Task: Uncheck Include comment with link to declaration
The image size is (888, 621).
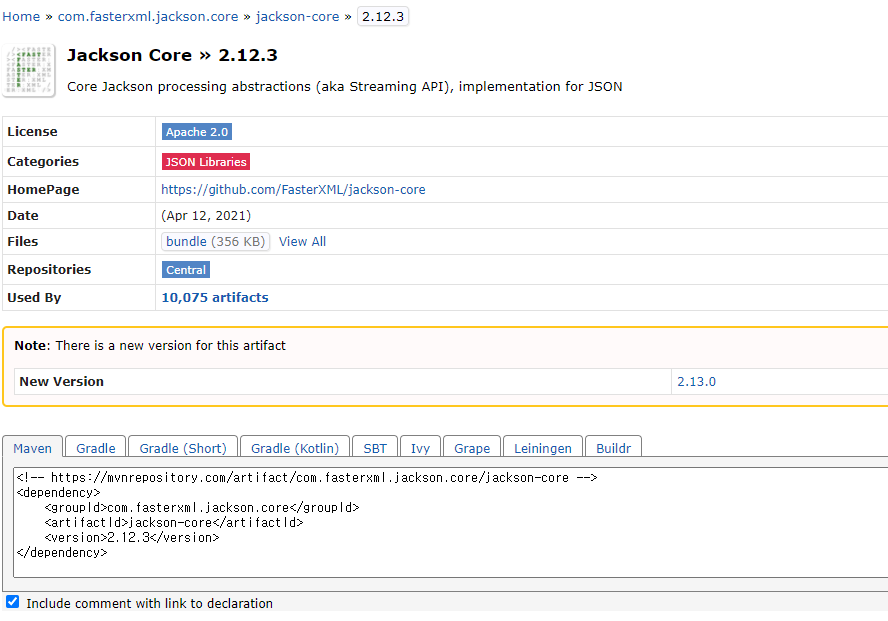Action: click(x=12, y=602)
